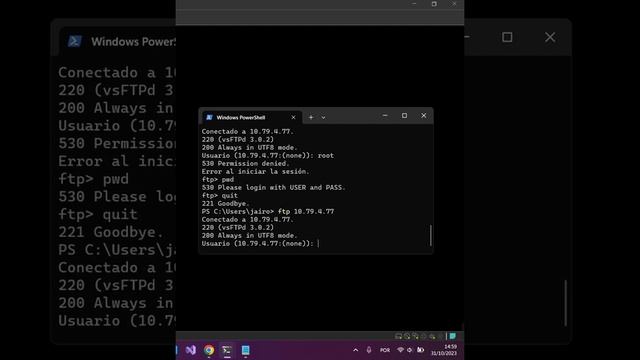The height and width of the screenshot is (360, 640).
Task: Click the '221 Goodbye.' line in front terminal
Action: click(x=225, y=204)
